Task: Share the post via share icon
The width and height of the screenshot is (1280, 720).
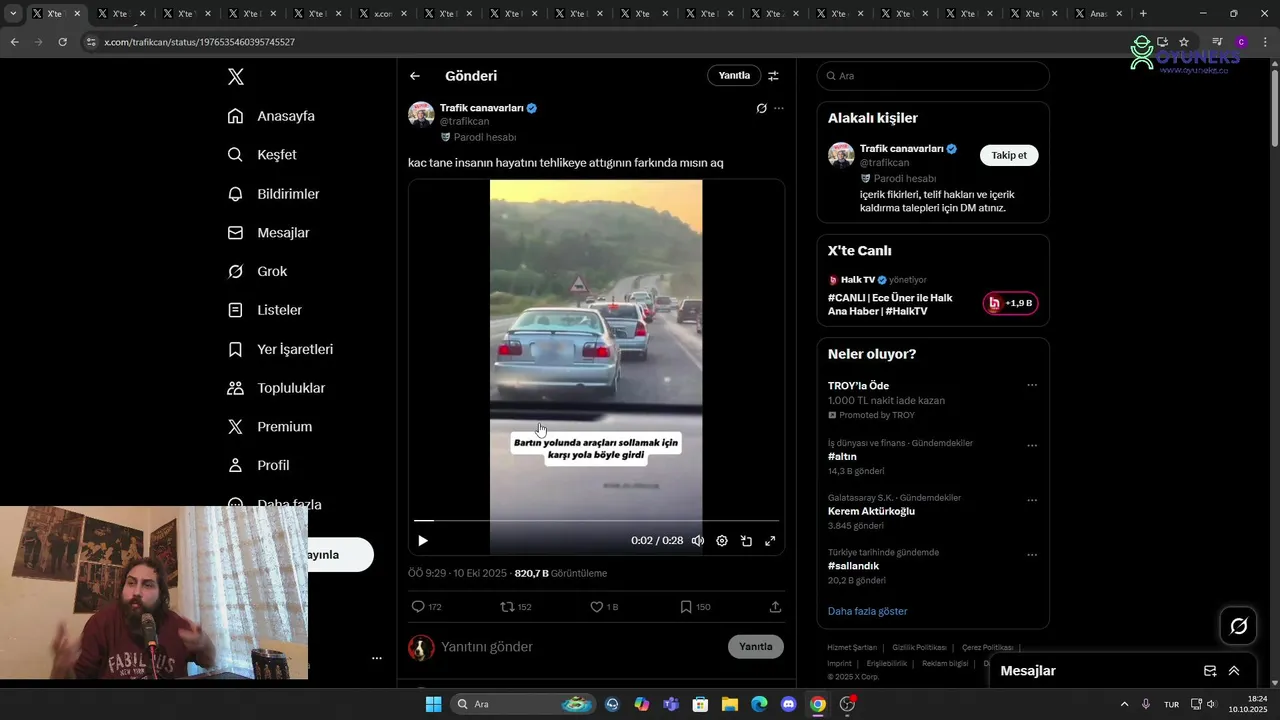Action: click(775, 607)
